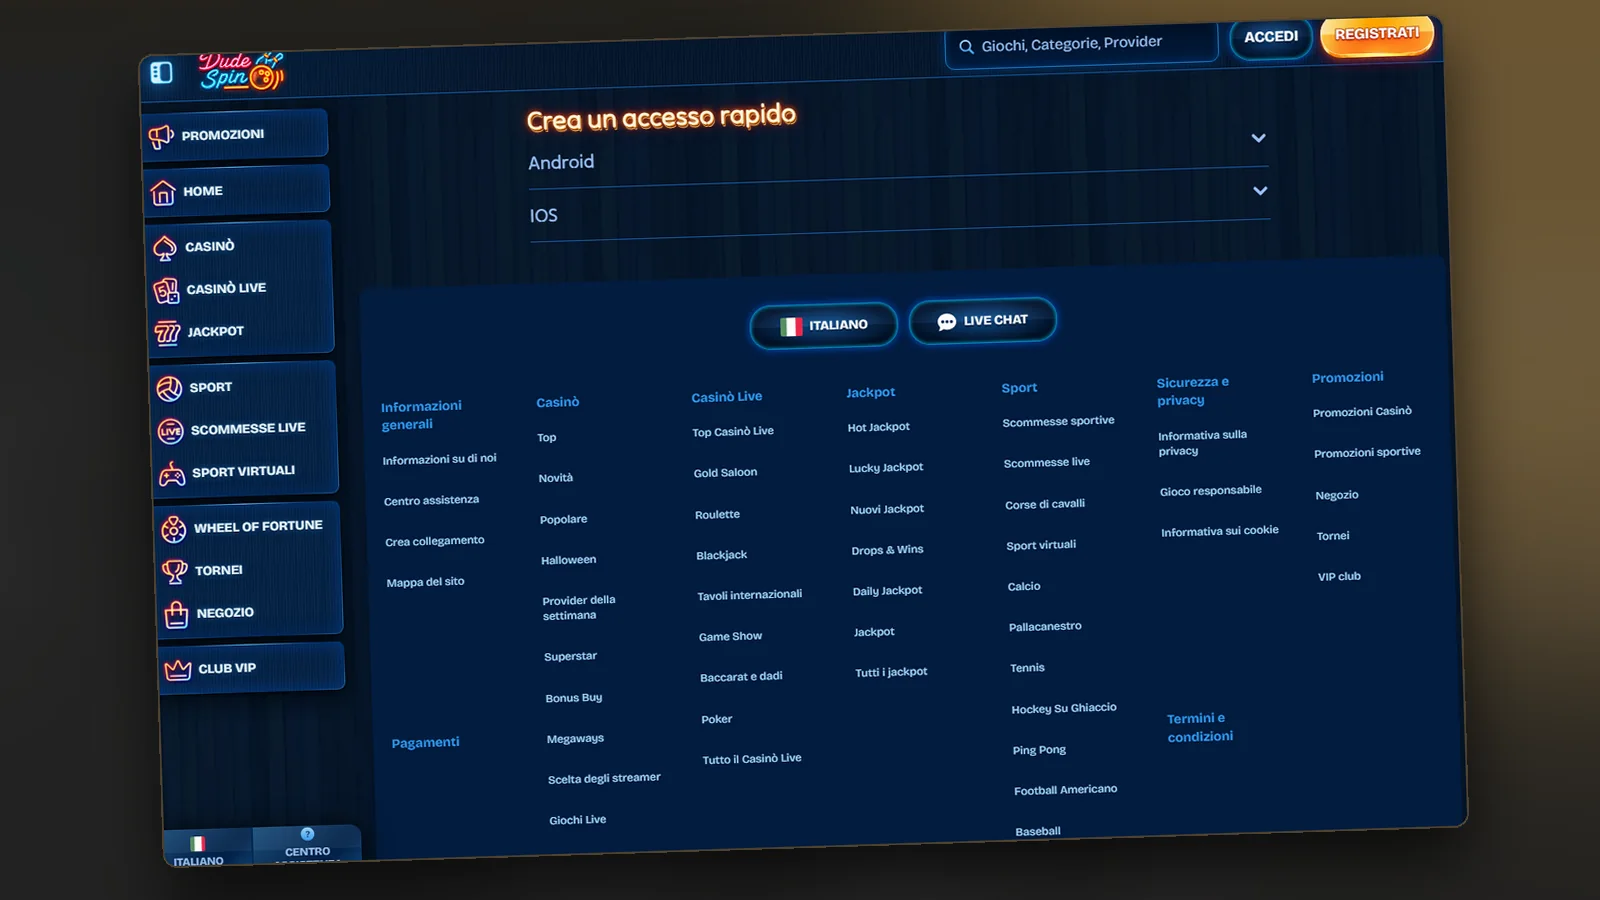Image resolution: width=1600 pixels, height=900 pixels.
Task: Open the Tavoli internazionali link
Action: [749, 595]
